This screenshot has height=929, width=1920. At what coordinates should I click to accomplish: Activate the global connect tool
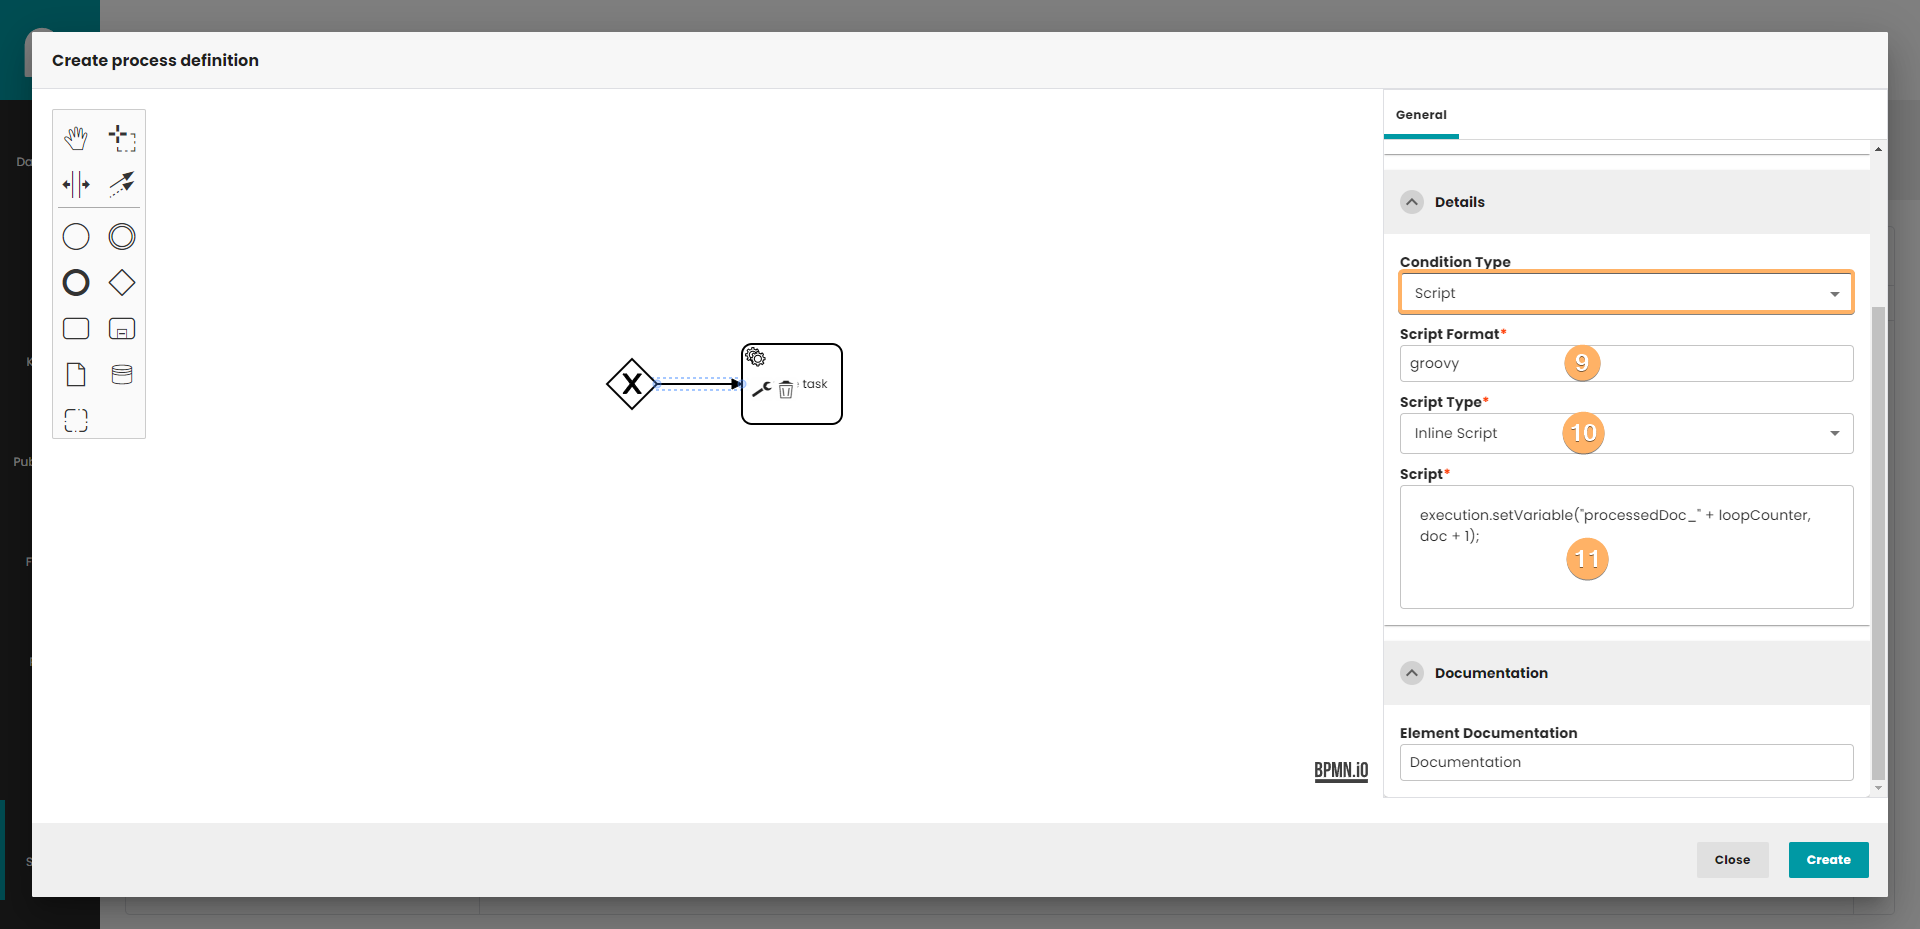pyautogui.click(x=122, y=184)
